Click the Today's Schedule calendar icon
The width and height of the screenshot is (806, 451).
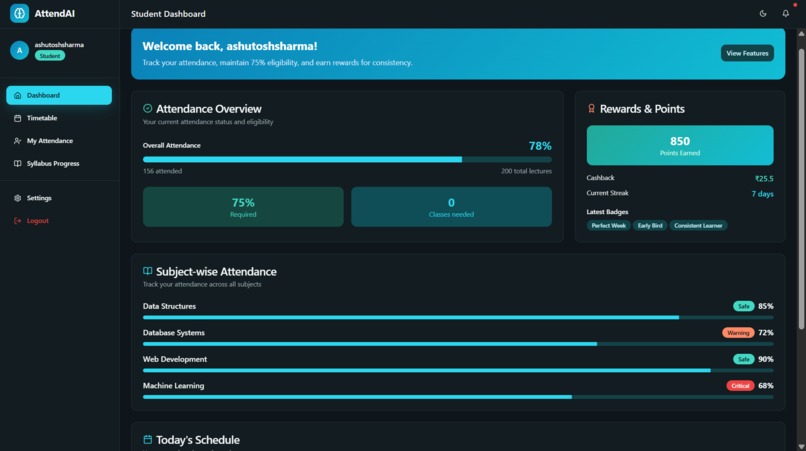(x=148, y=439)
